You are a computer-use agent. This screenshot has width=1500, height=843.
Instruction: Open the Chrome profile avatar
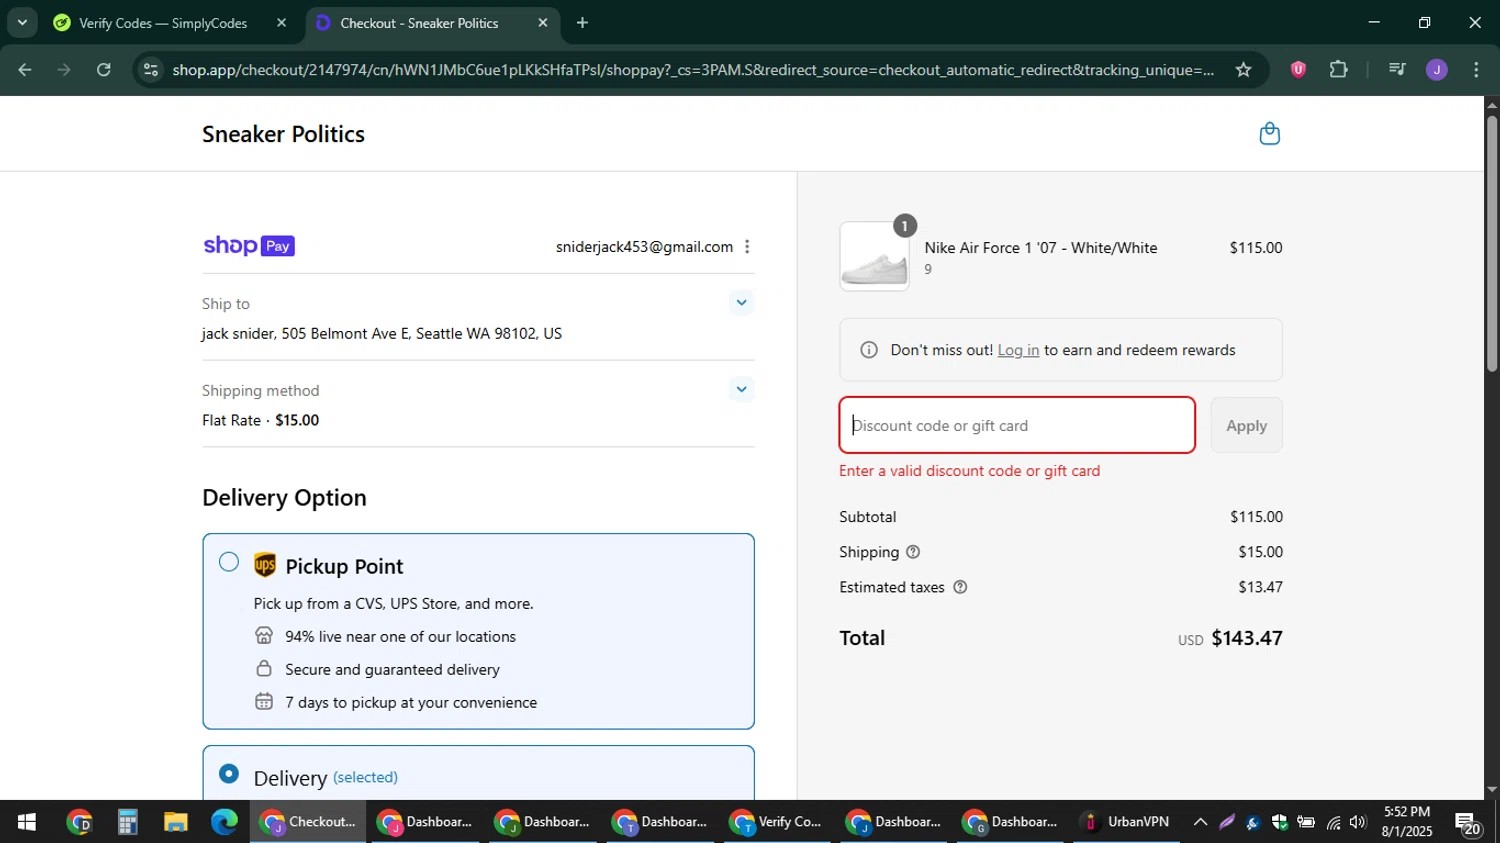(x=1437, y=70)
